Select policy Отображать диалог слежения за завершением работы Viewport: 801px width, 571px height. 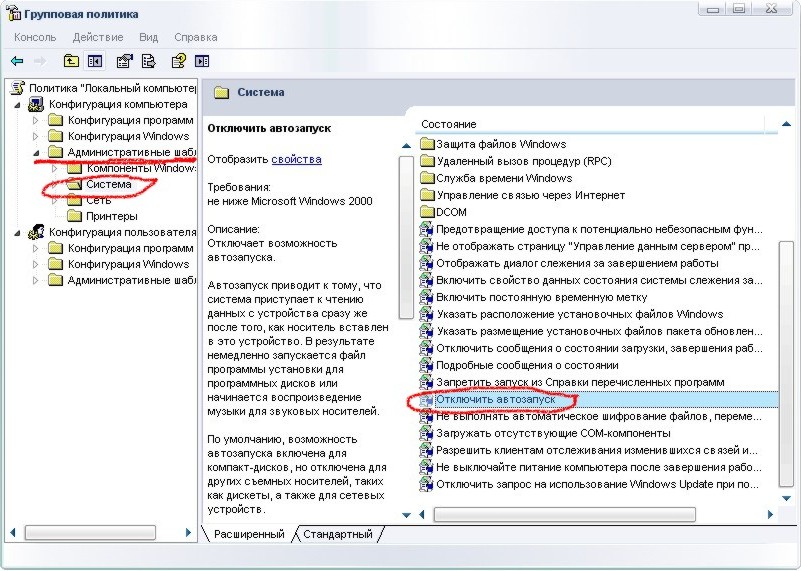click(x=569, y=263)
